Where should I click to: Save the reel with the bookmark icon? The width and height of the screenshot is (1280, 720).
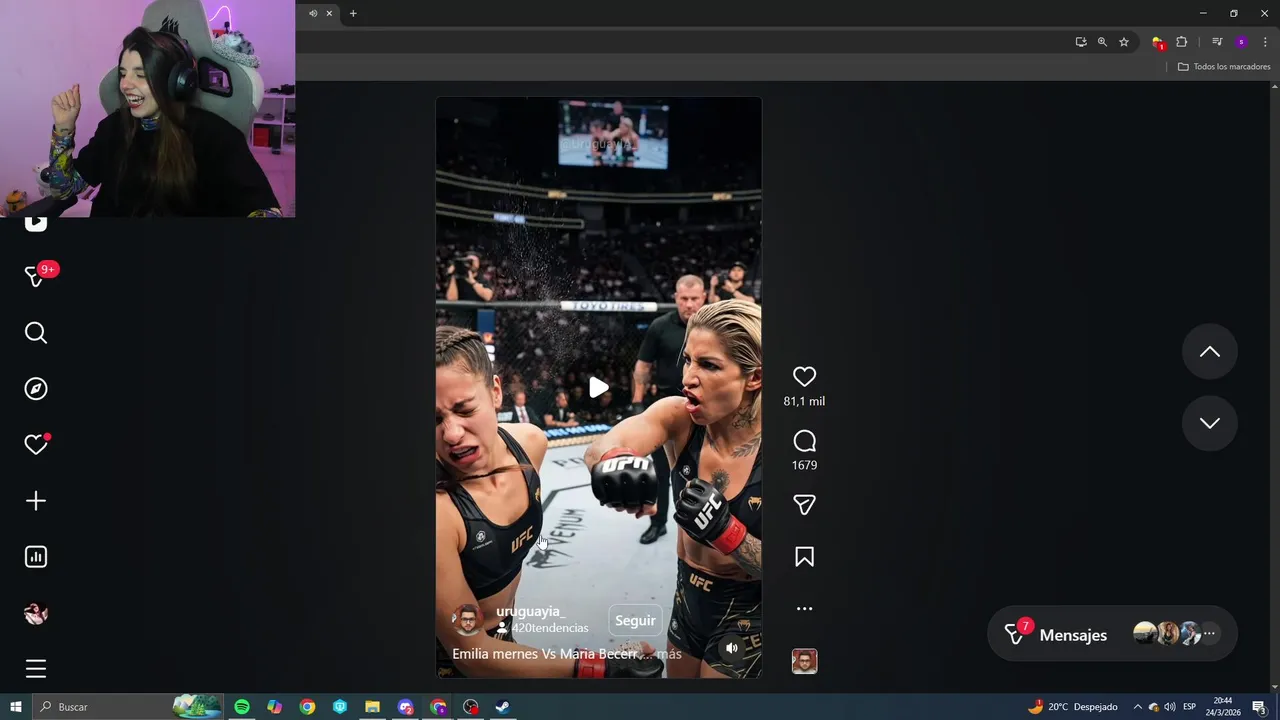(804, 557)
